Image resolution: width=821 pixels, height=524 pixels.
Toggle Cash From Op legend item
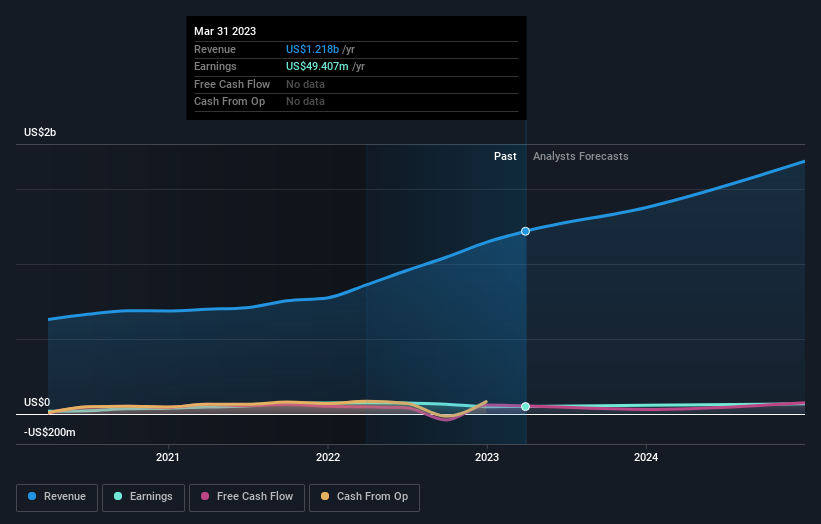(366, 497)
